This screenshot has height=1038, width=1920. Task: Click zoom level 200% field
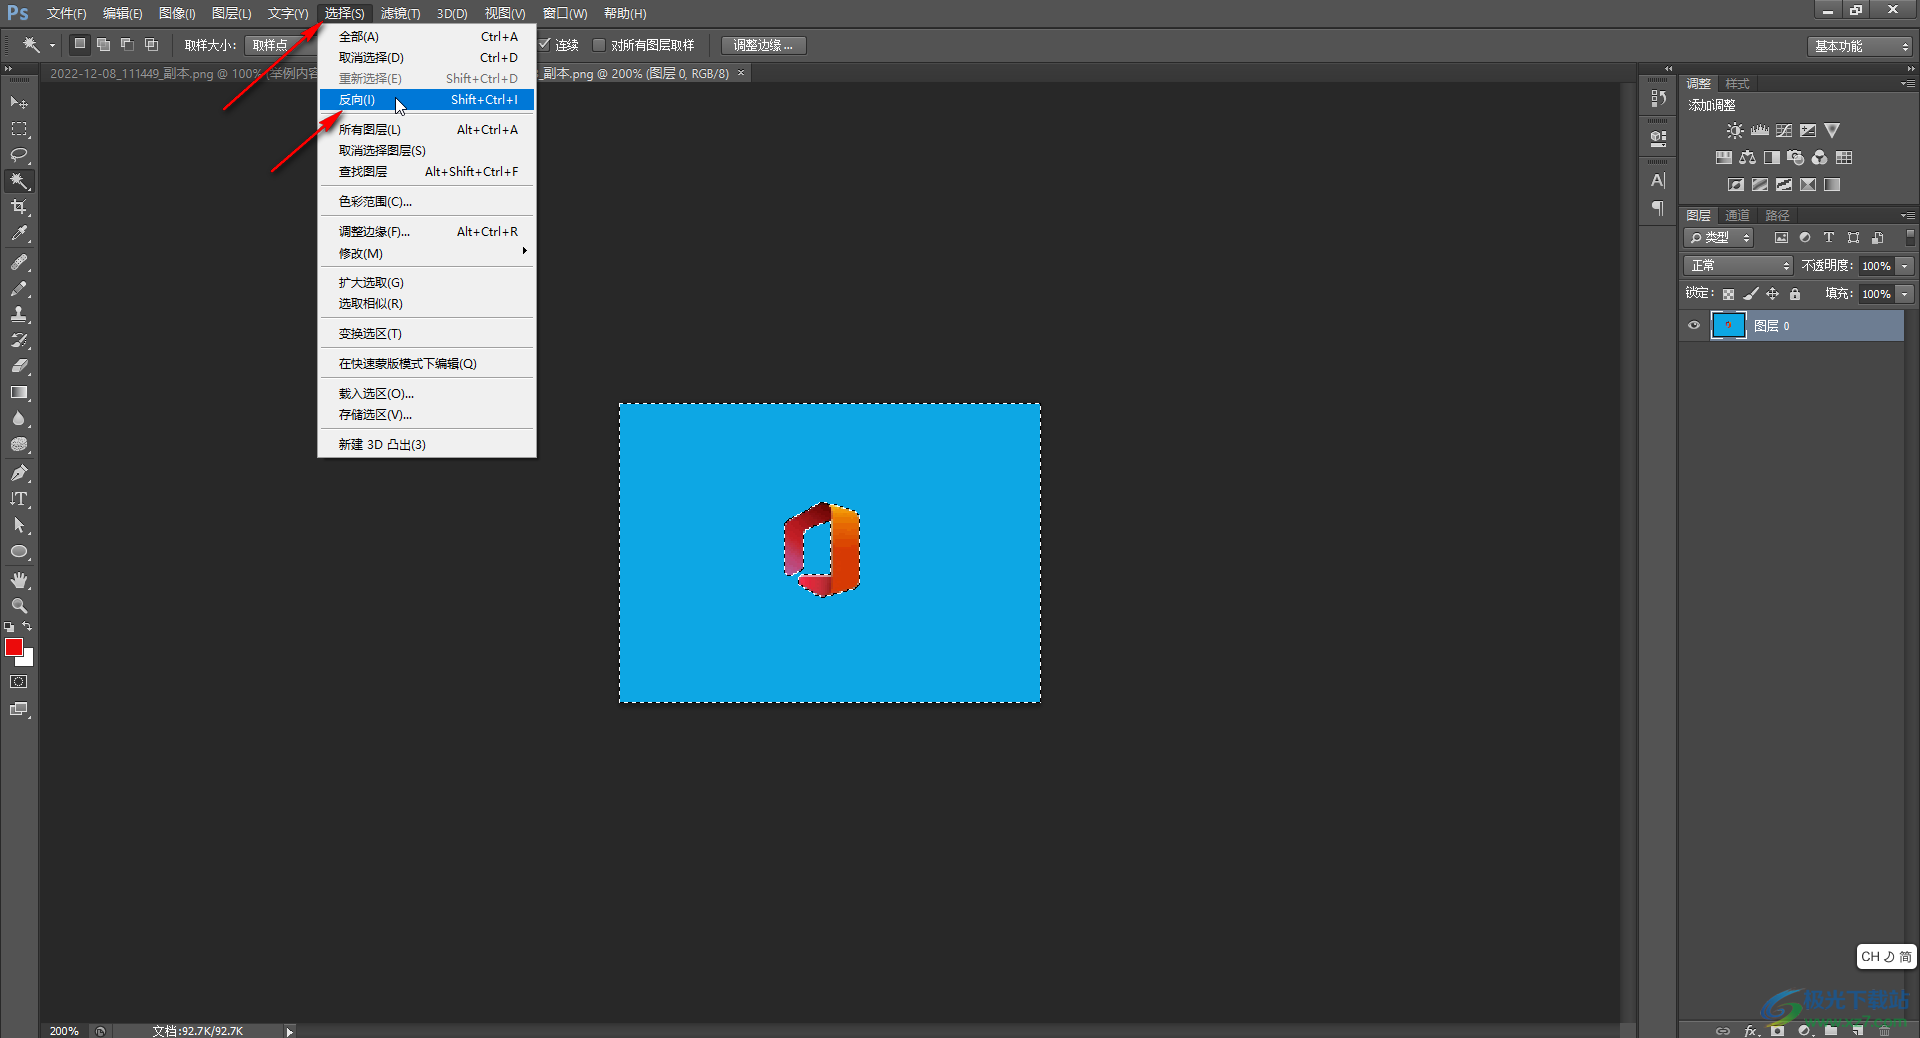(64, 1031)
